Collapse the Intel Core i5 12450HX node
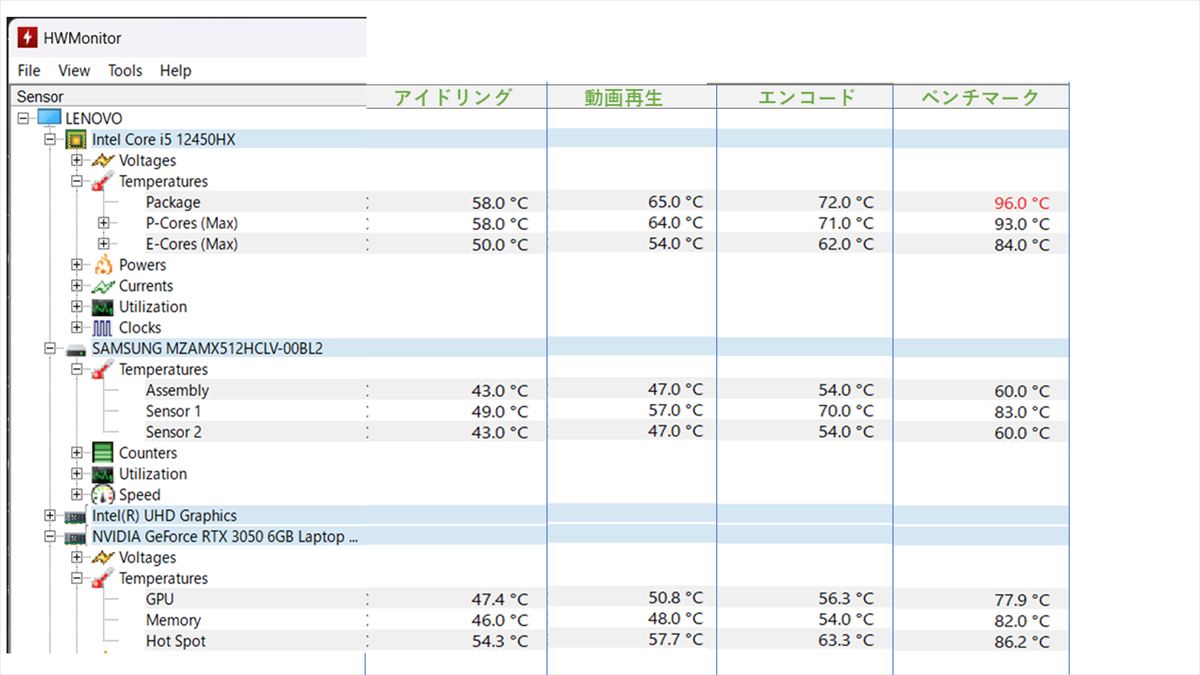This screenshot has height=675, width=1200. pyautogui.click(x=50, y=139)
